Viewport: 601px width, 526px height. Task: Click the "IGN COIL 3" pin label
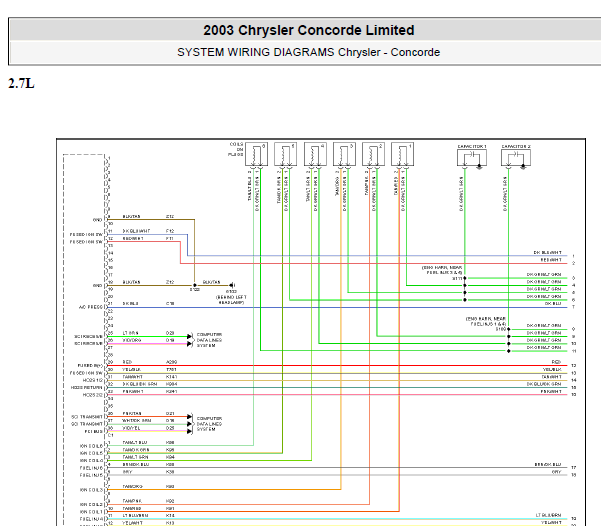point(92,490)
